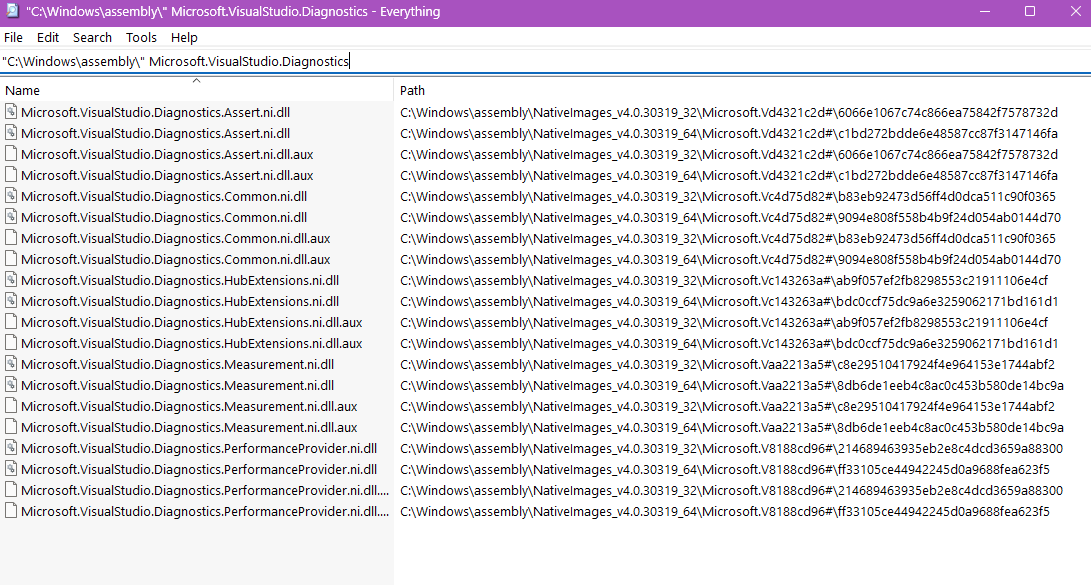
Task: Select icon of HubExtensions.ni.dll.aux 32-bit row
Action: coord(10,321)
